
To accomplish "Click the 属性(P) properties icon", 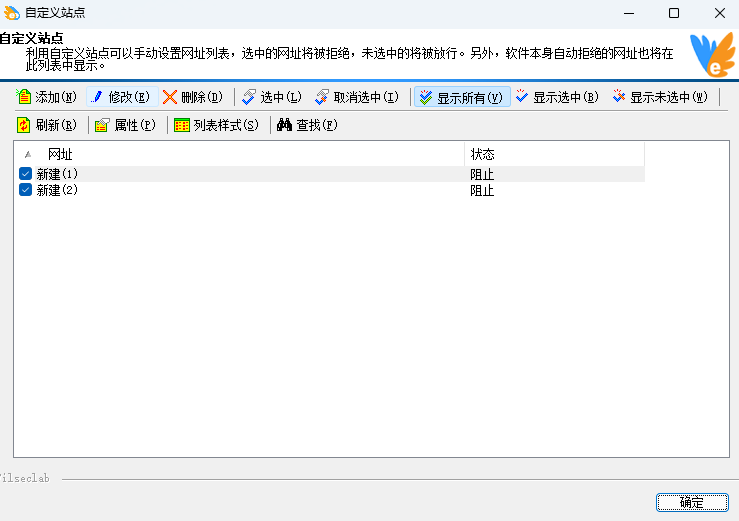I will pyautogui.click(x=102, y=125).
